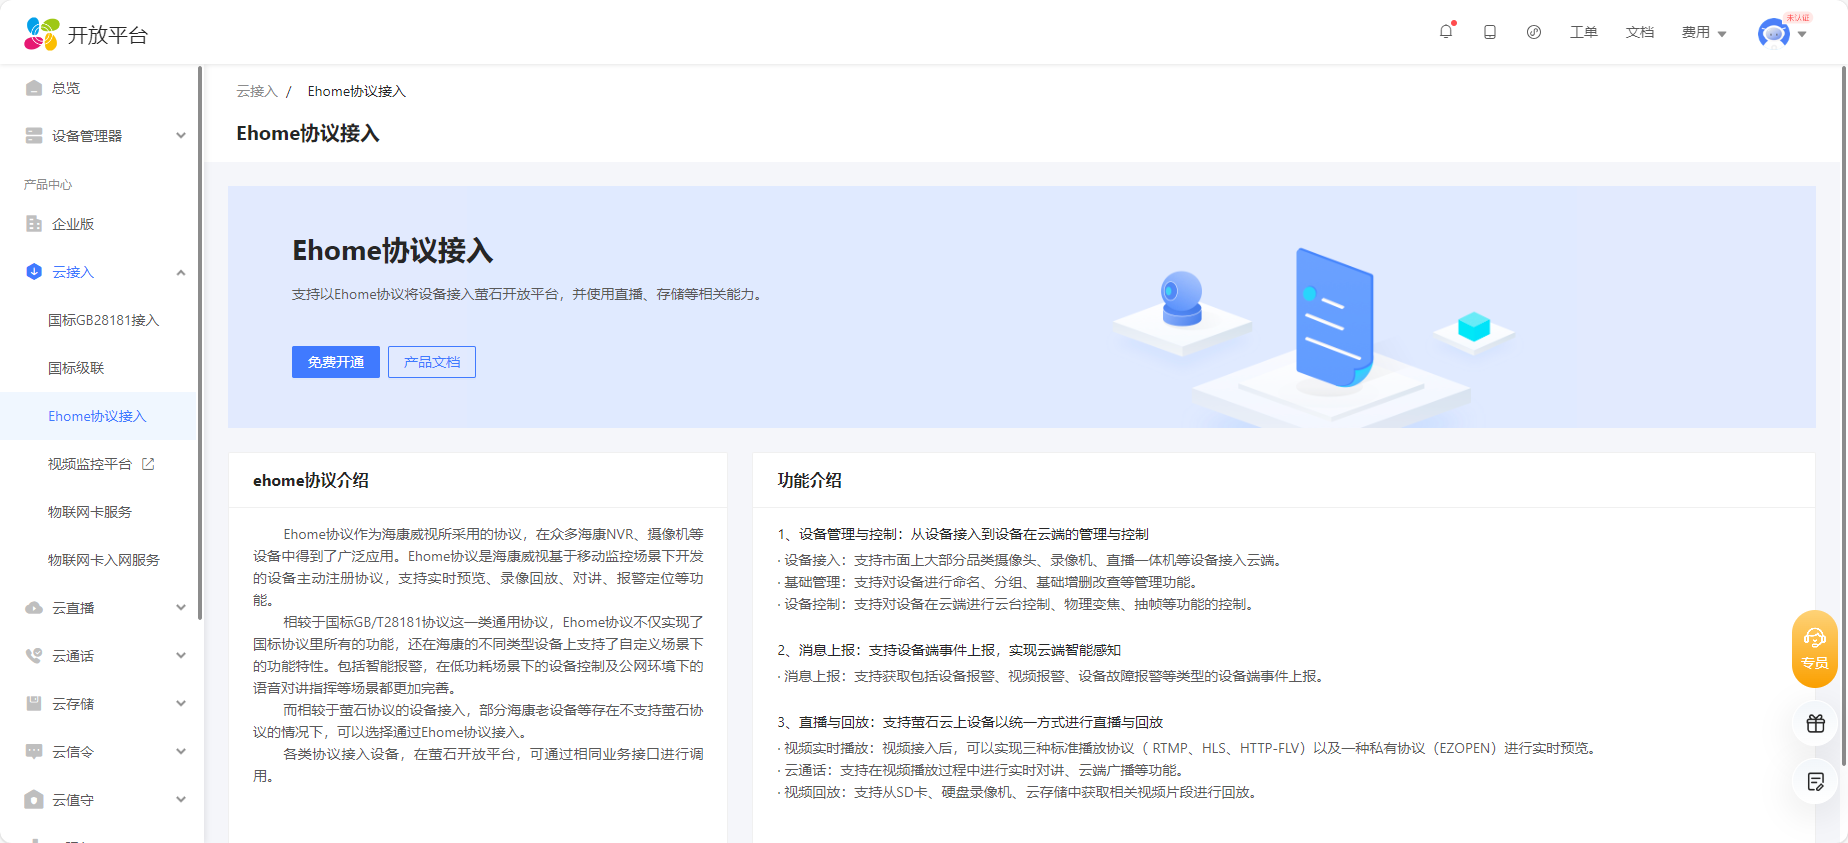Screen dimensions: 1848x843
Task: Open dropdown arrow next to avatar
Action: [x=1802, y=34]
